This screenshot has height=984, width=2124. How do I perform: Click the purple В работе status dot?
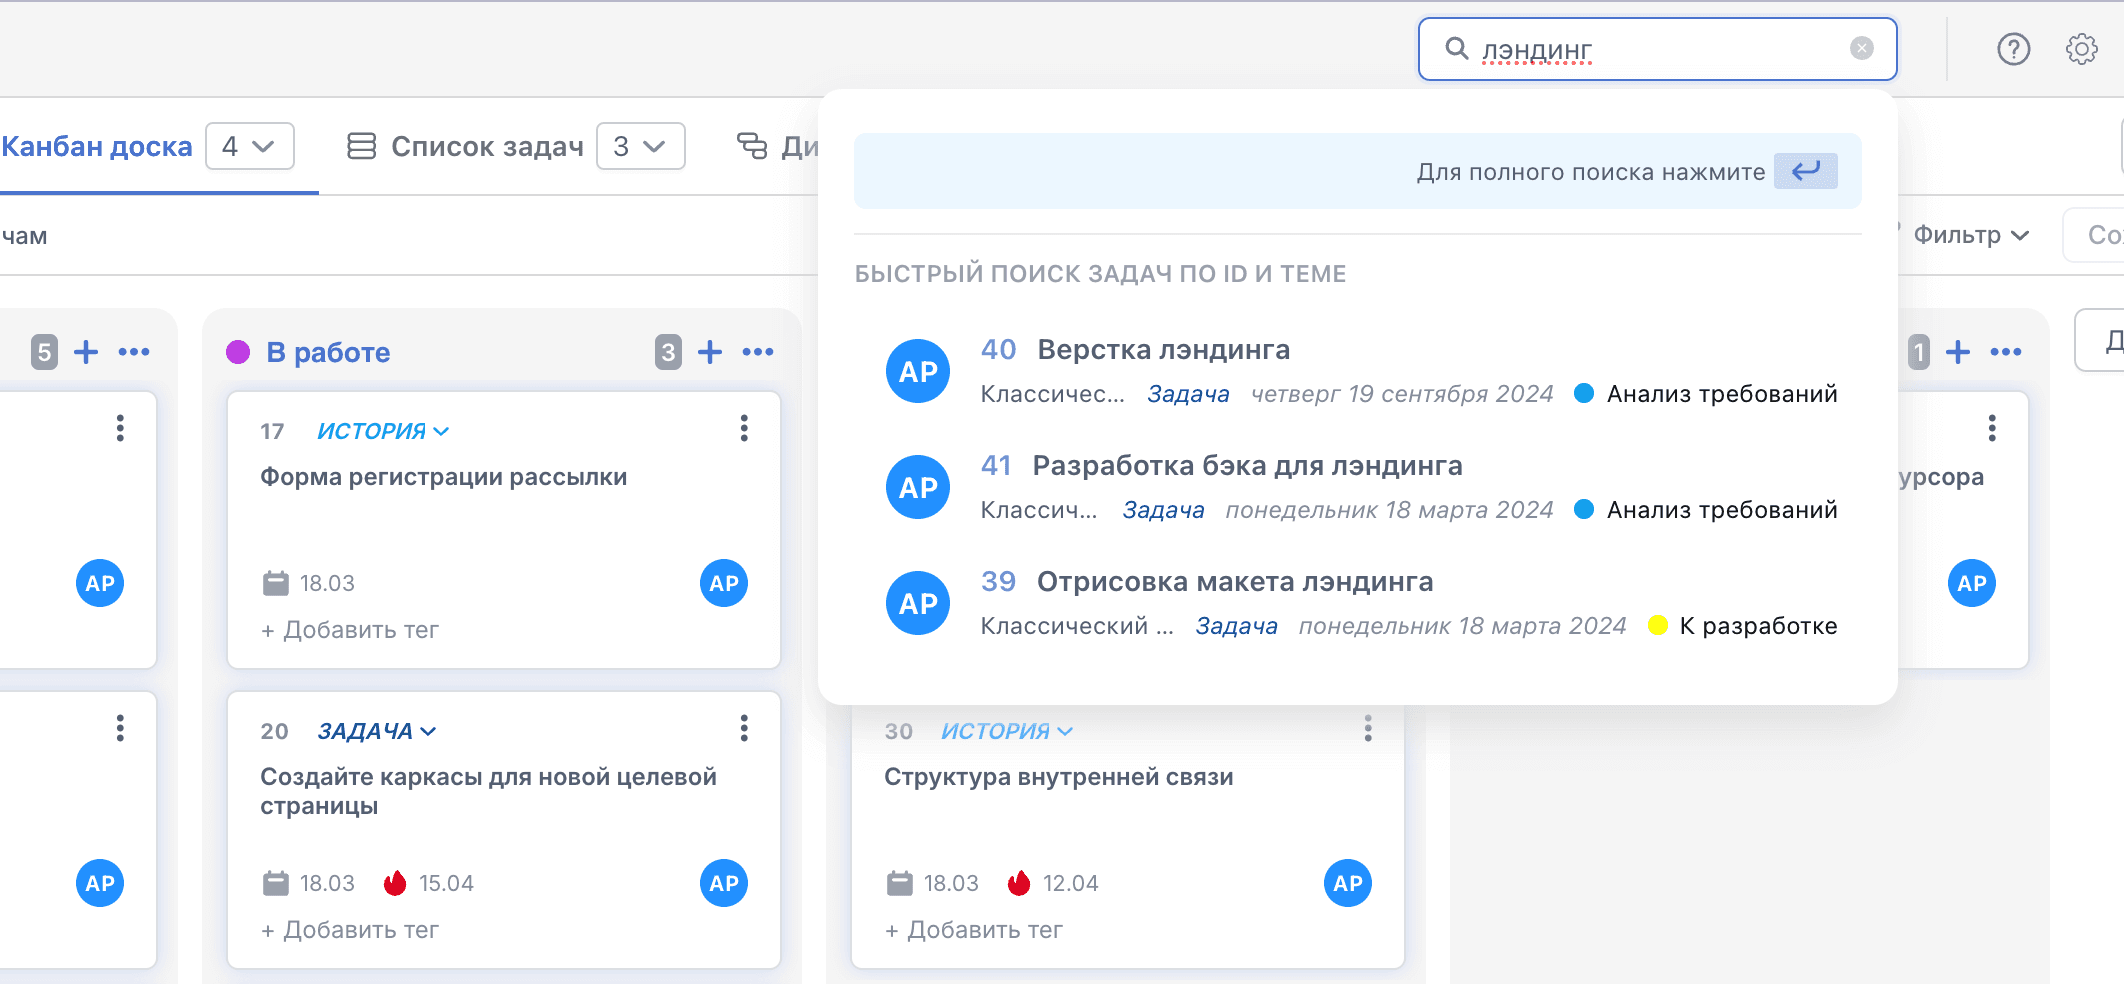pyautogui.click(x=238, y=352)
